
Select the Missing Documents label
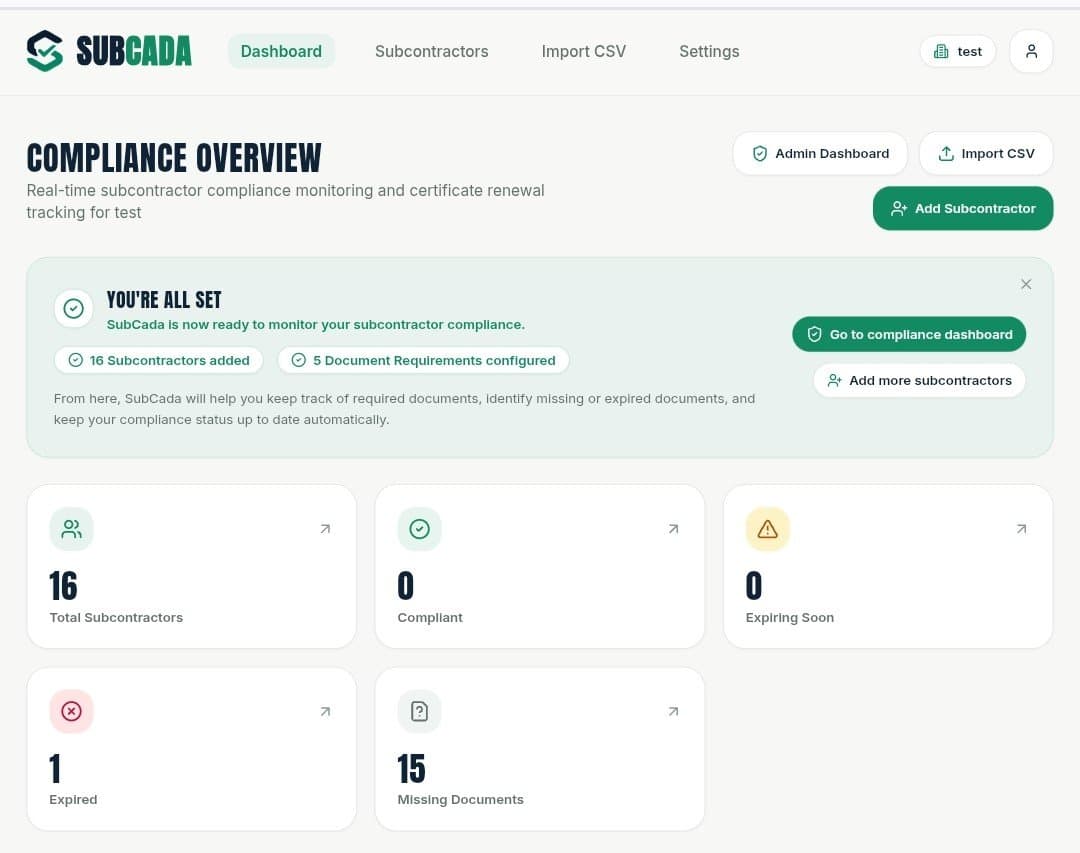[x=460, y=799]
